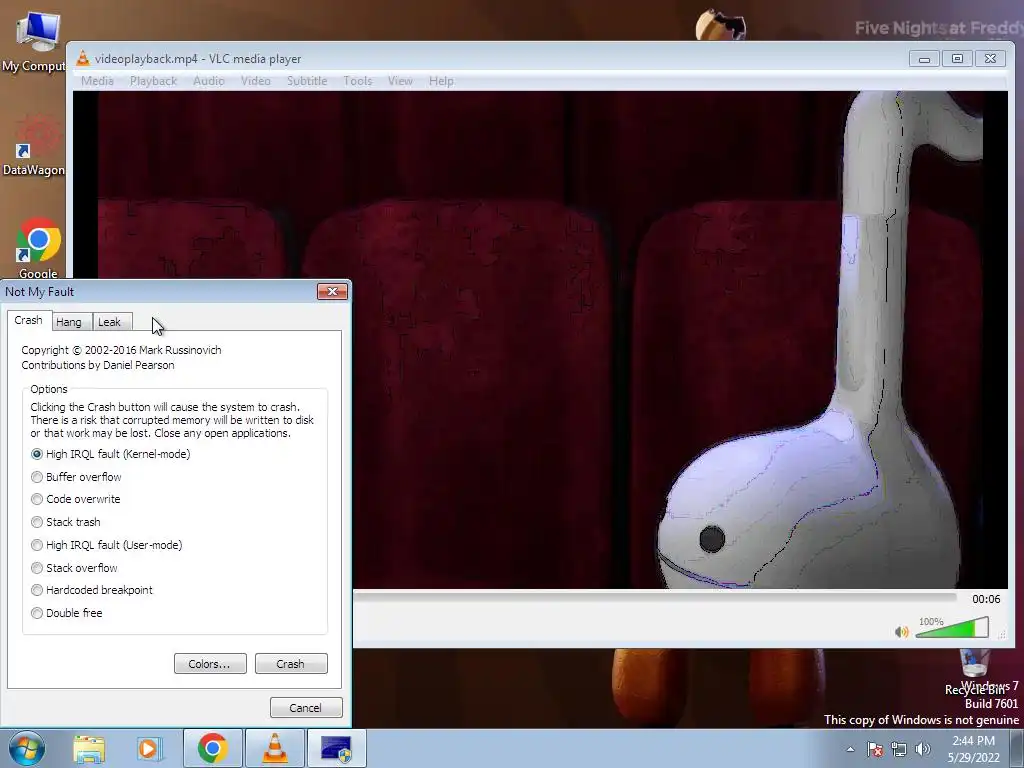Viewport: 1024px width, 768px height.
Task: Click the VLC cone title icon
Action: click(x=83, y=59)
